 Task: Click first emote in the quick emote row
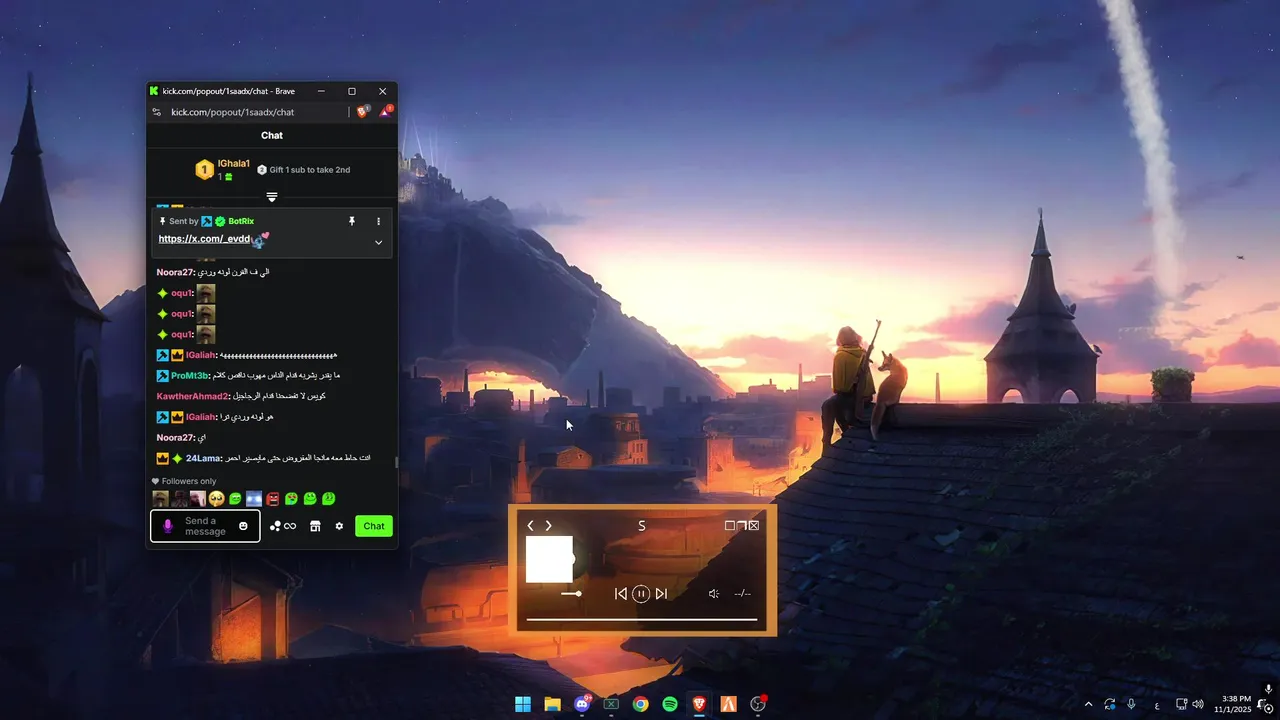pos(160,498)
